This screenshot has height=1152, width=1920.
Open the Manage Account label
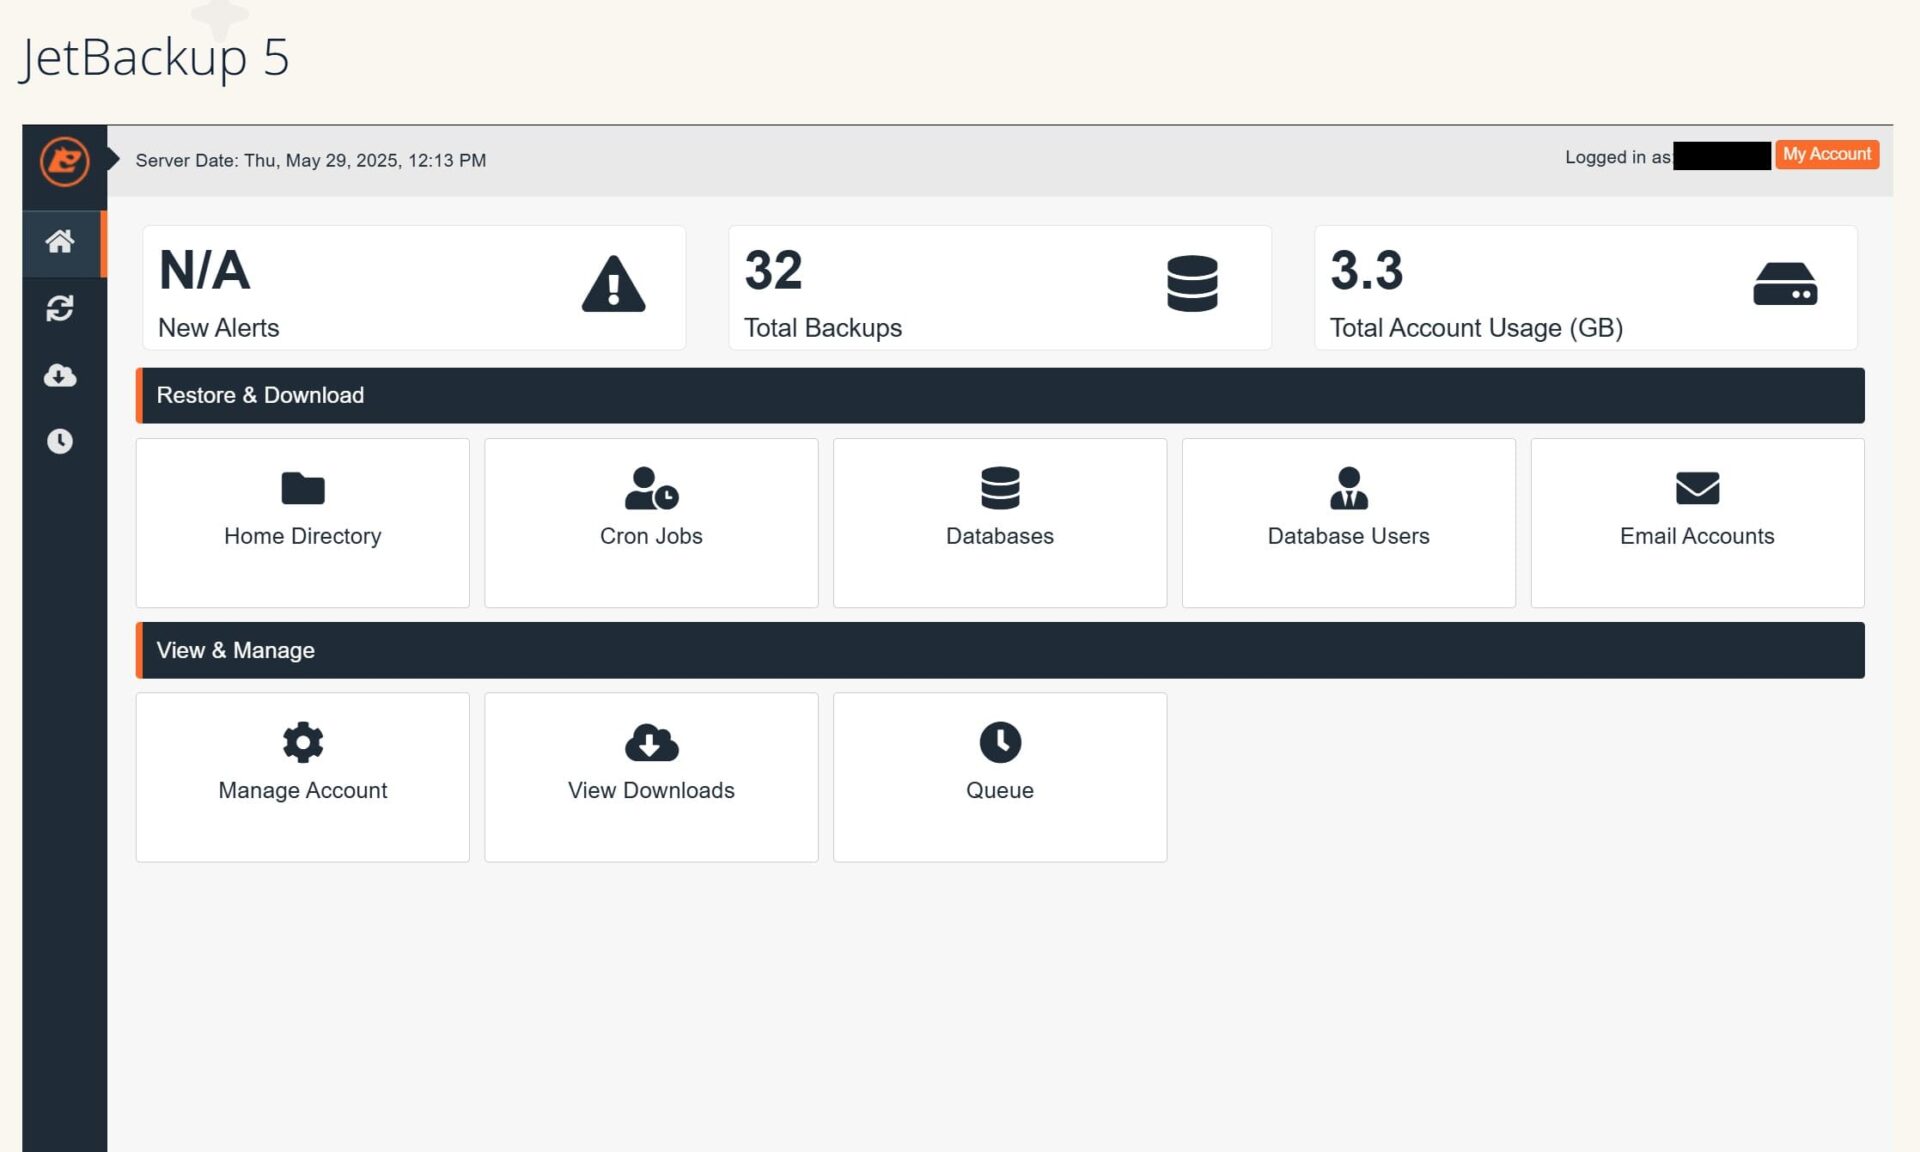click(303, 790)
